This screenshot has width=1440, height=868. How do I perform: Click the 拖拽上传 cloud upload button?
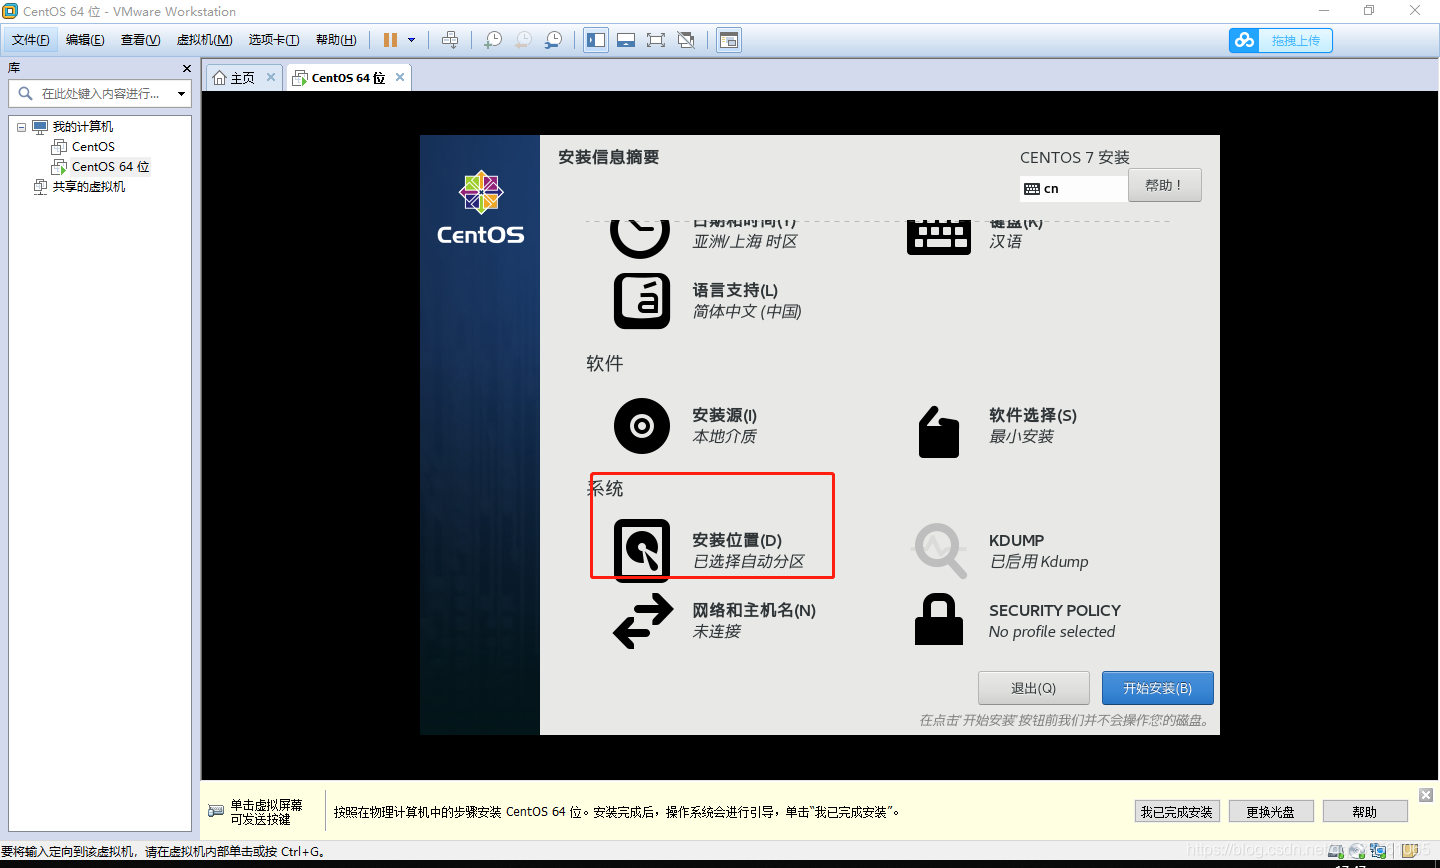1280,40
